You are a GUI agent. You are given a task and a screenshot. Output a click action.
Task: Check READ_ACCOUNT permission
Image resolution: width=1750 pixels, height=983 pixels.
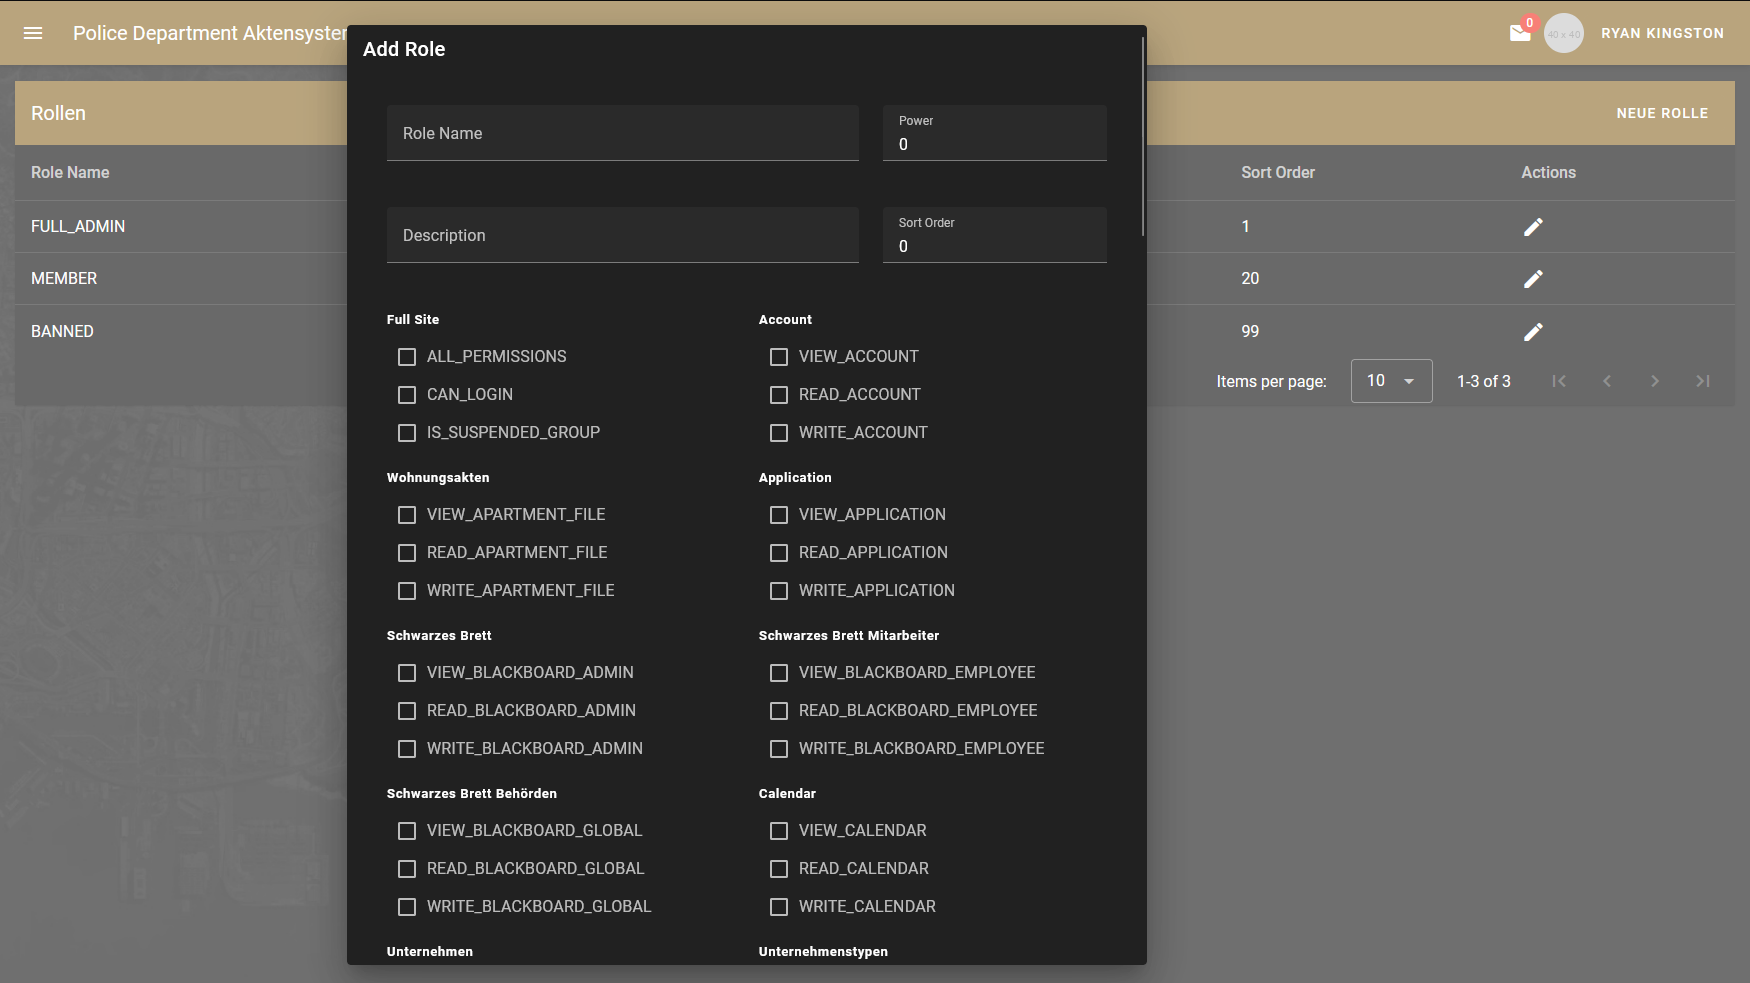[779, 395]
